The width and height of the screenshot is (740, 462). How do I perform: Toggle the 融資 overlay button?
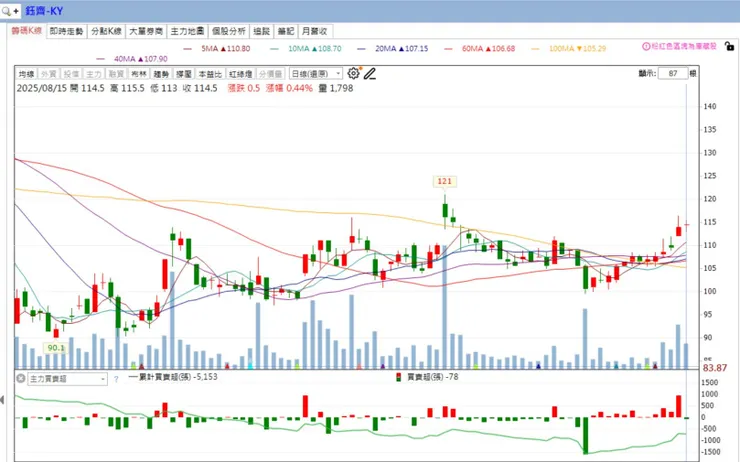116,74
